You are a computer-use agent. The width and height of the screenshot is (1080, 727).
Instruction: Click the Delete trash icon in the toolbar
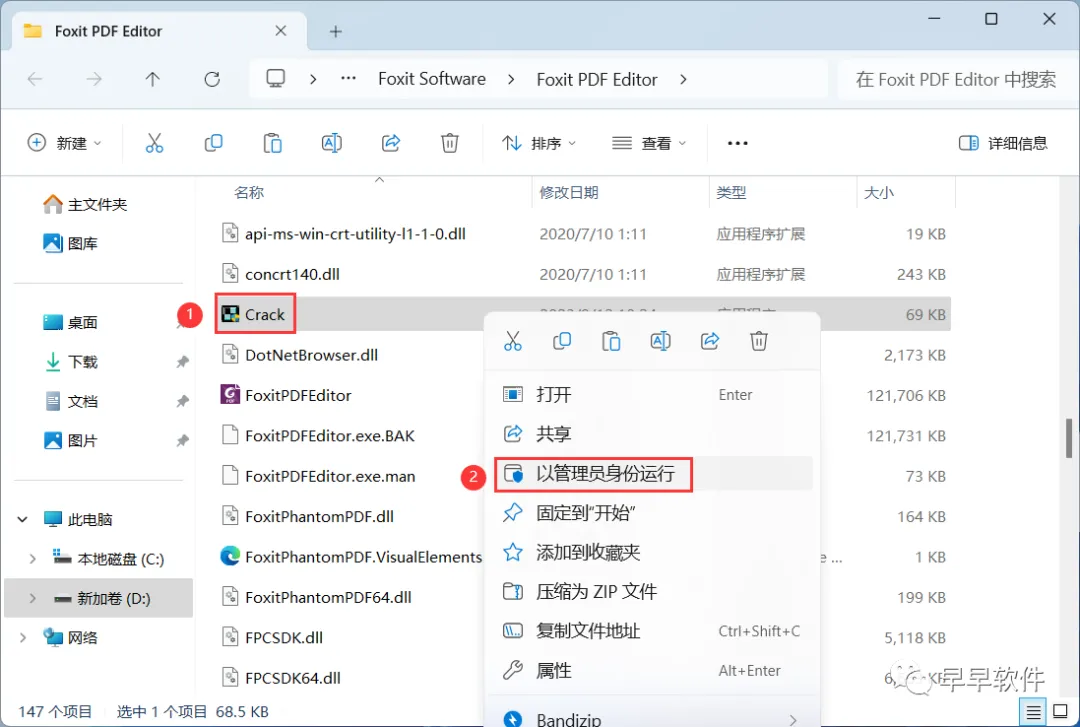(x=450, y=143)
